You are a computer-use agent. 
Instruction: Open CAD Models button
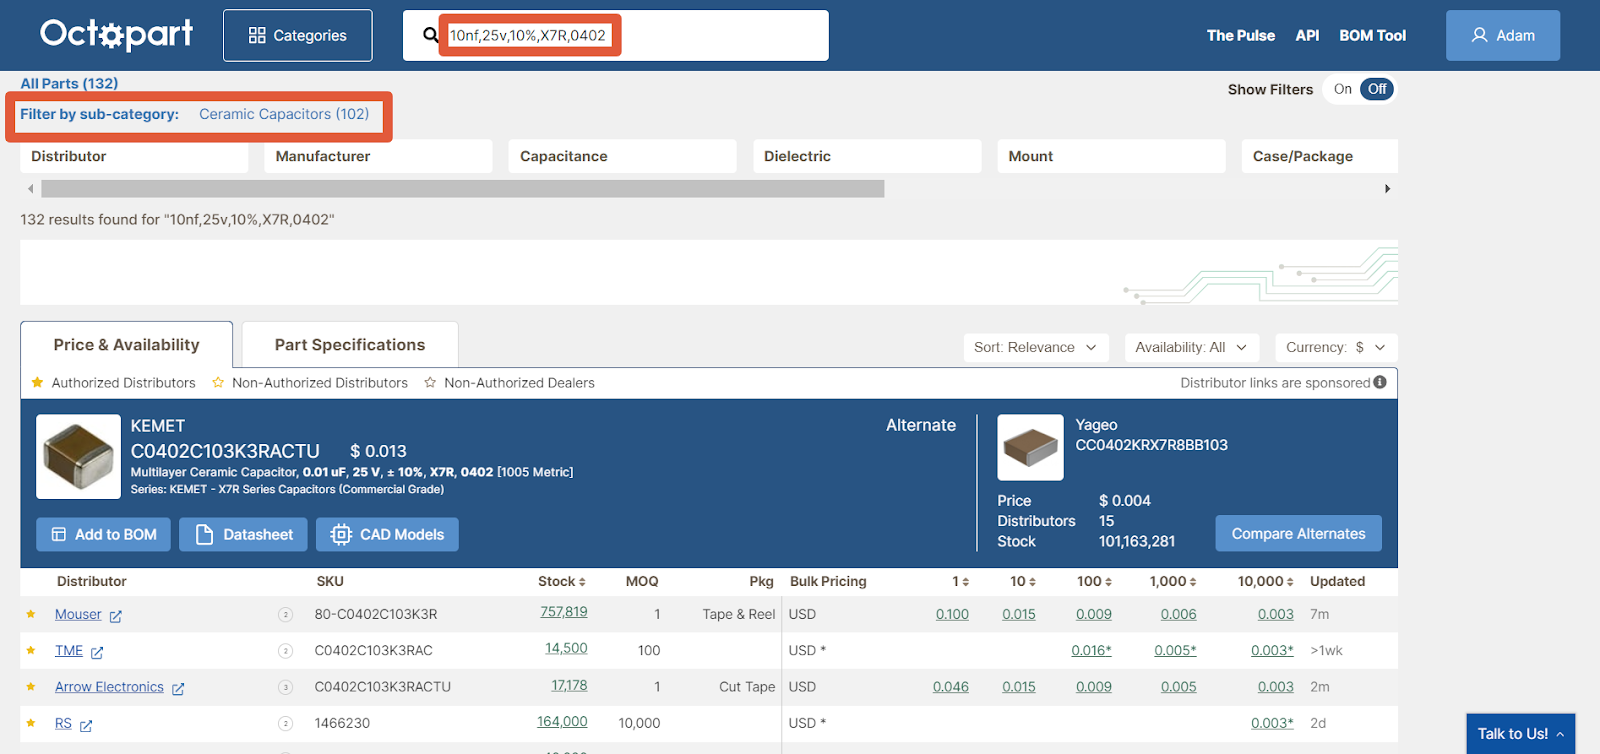(387, 534)
